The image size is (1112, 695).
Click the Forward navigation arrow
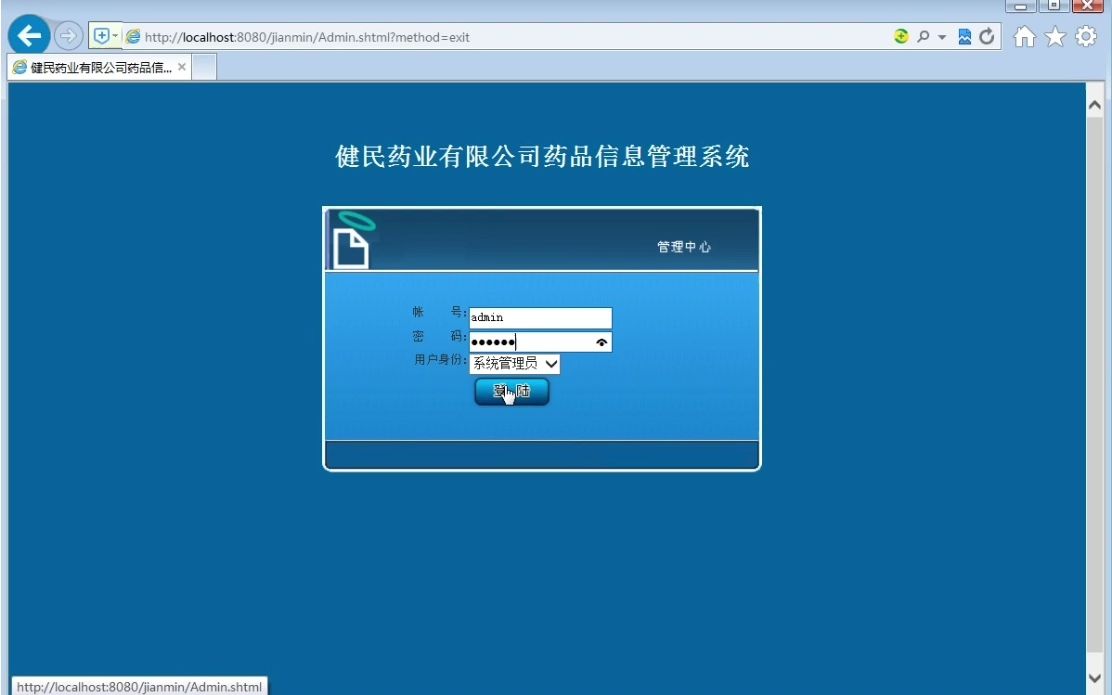(x=68, y=36)
